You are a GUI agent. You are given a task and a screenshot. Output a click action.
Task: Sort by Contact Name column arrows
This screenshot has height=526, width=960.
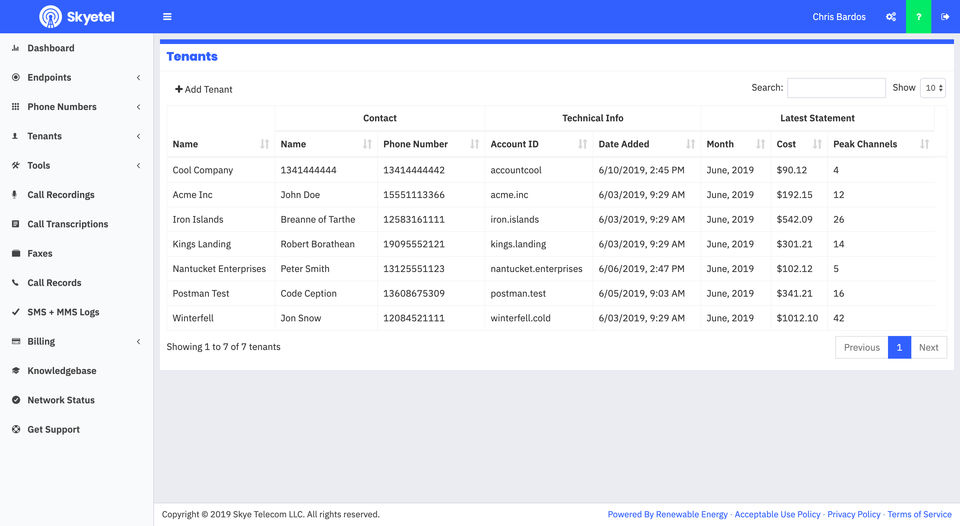click(367, 144)
